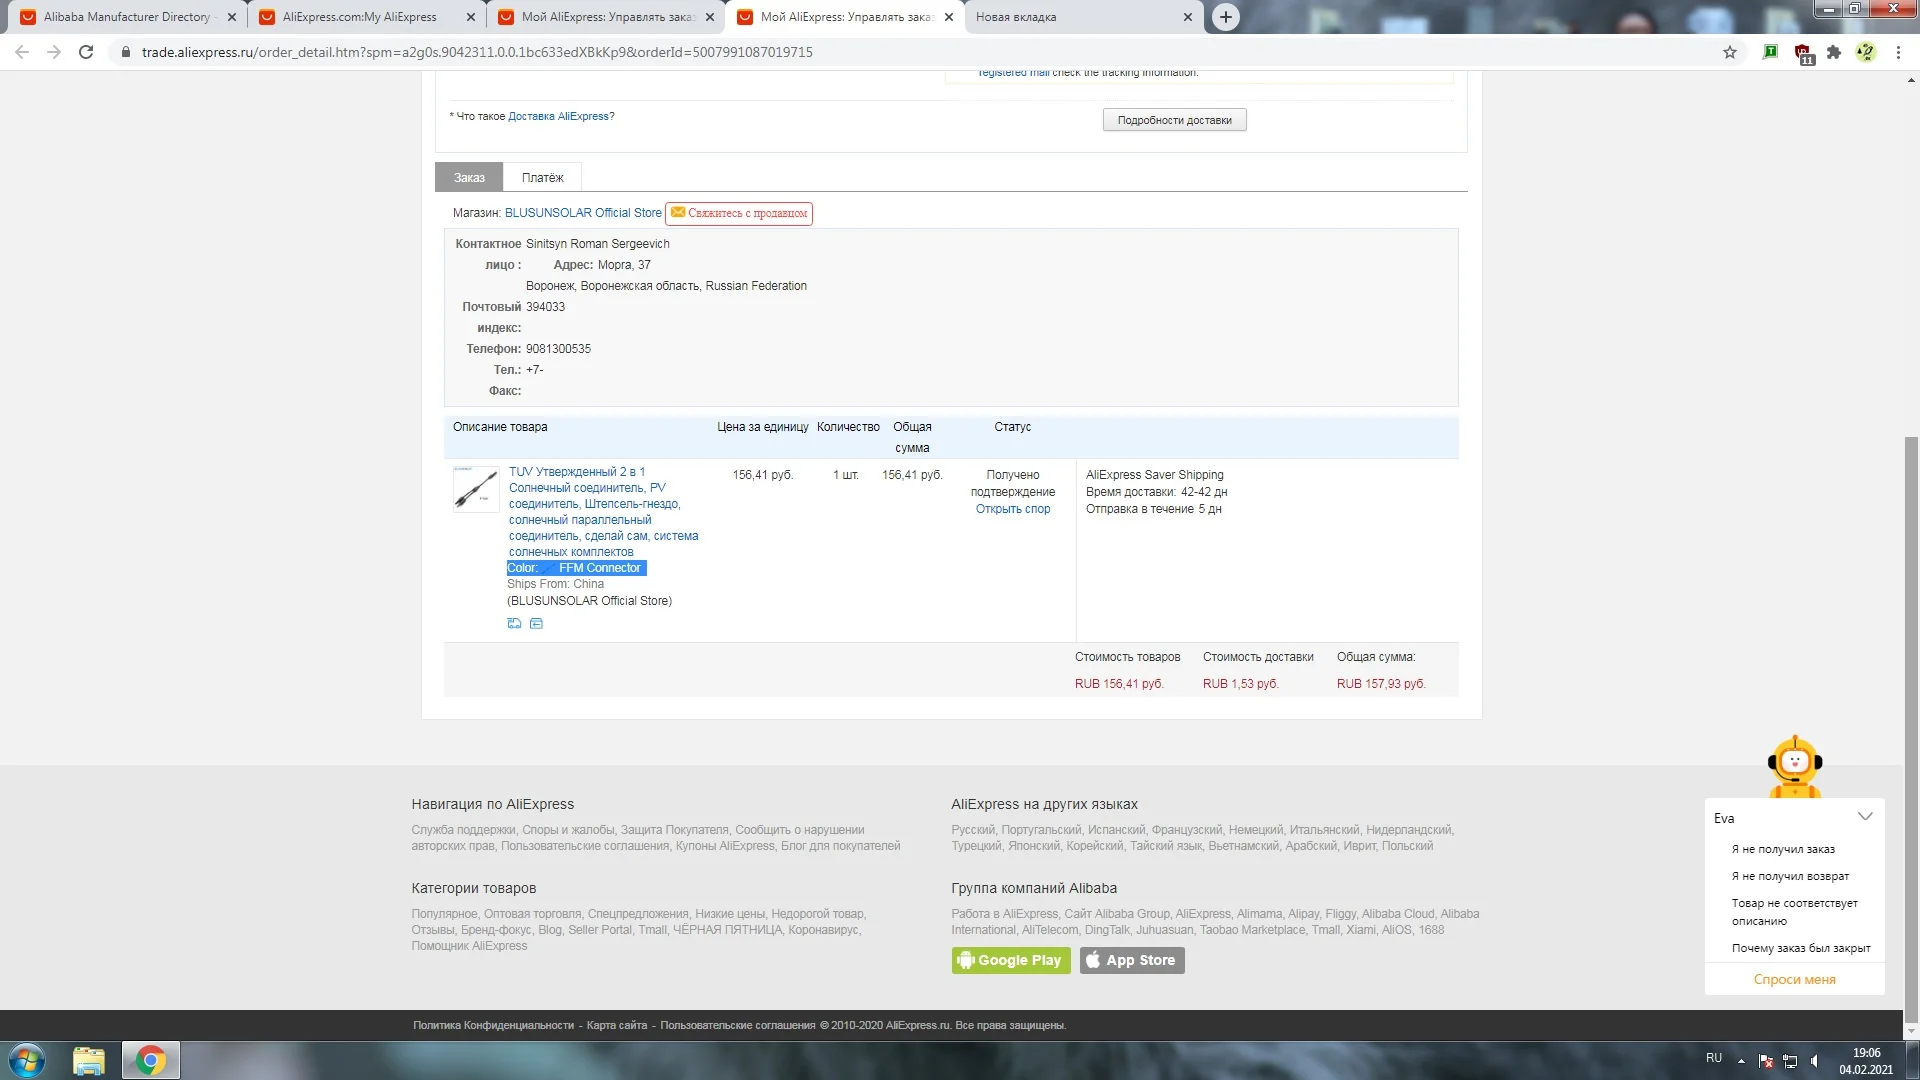This screenshot has width=1920, height=1080.
Task: Click the envelope contact seller button
Action: click(x=739, y=213)
